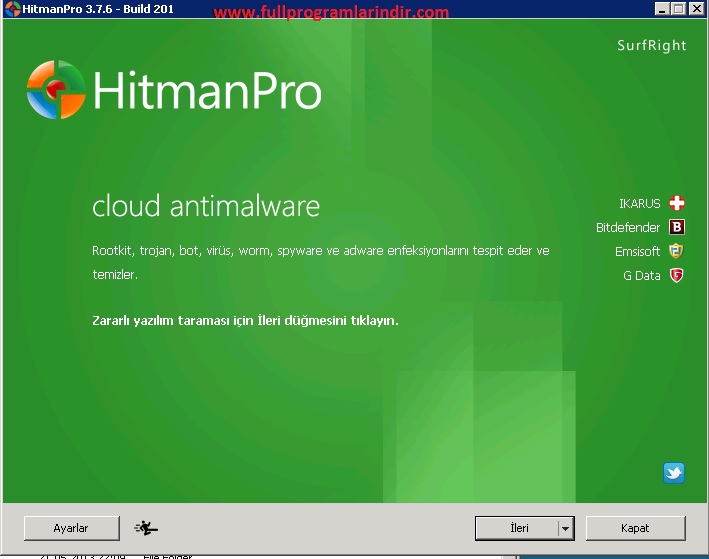Click the G Data shield icon
The image size is (709, 559).
click(677, 275)
